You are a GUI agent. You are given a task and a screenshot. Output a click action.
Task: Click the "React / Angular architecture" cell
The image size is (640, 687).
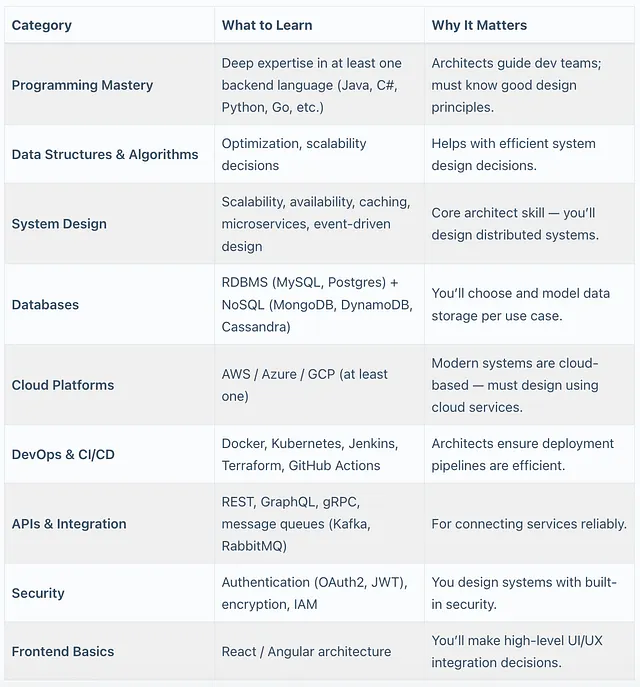[306, 651]
